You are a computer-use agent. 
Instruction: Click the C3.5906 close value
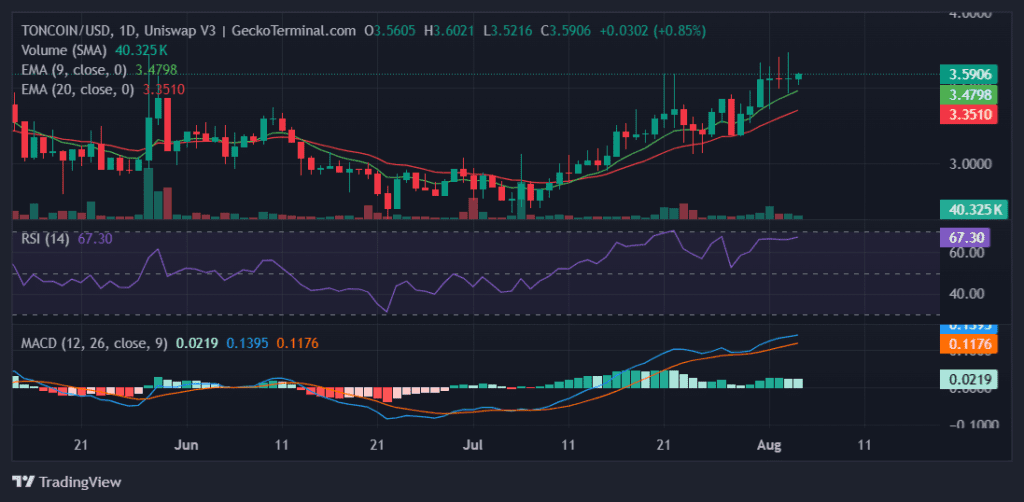click(566, 31)
